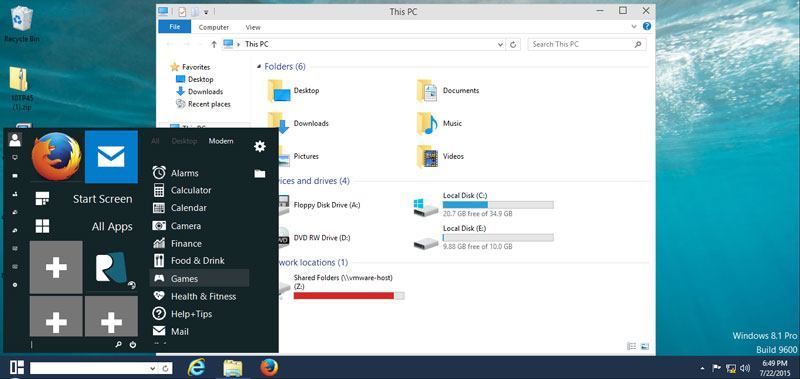Open the Videos folder

click(440, 156)
